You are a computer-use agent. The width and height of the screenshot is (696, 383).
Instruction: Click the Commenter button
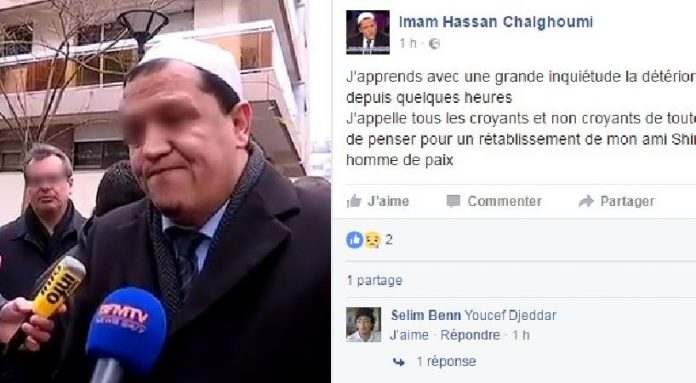click(494, 201)
